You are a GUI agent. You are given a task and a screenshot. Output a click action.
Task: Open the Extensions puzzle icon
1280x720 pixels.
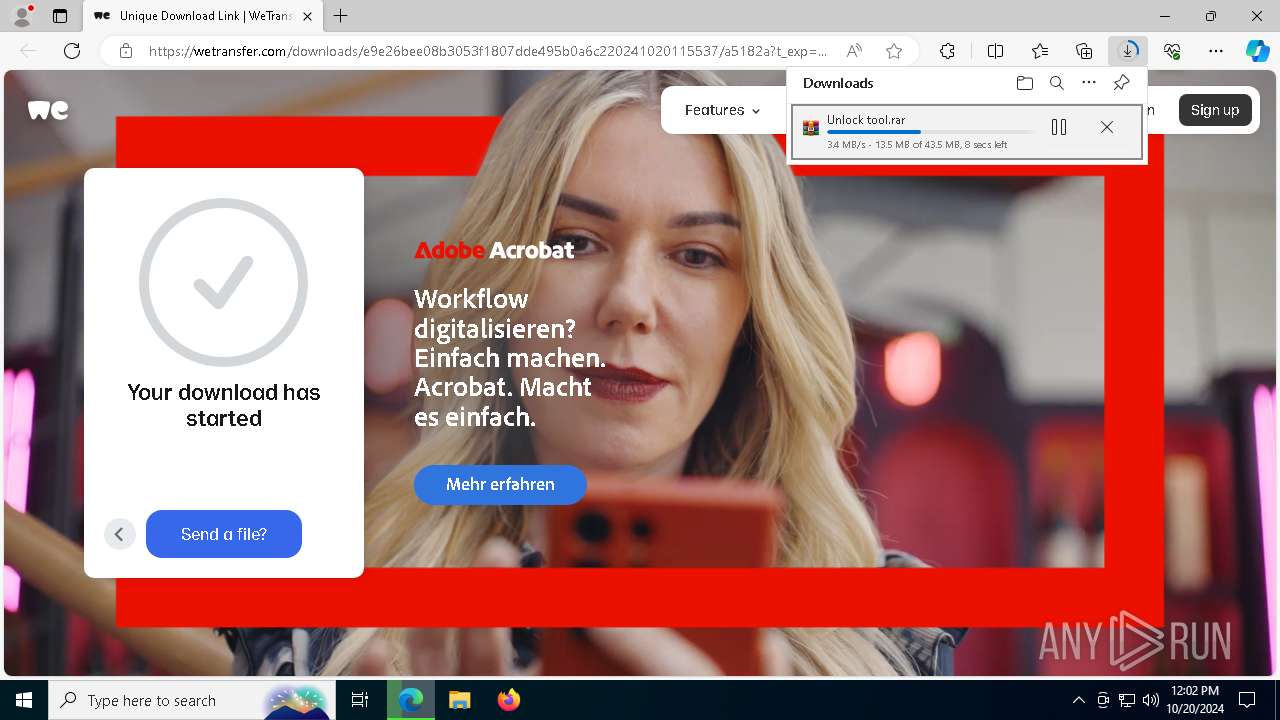coord(947,51)
